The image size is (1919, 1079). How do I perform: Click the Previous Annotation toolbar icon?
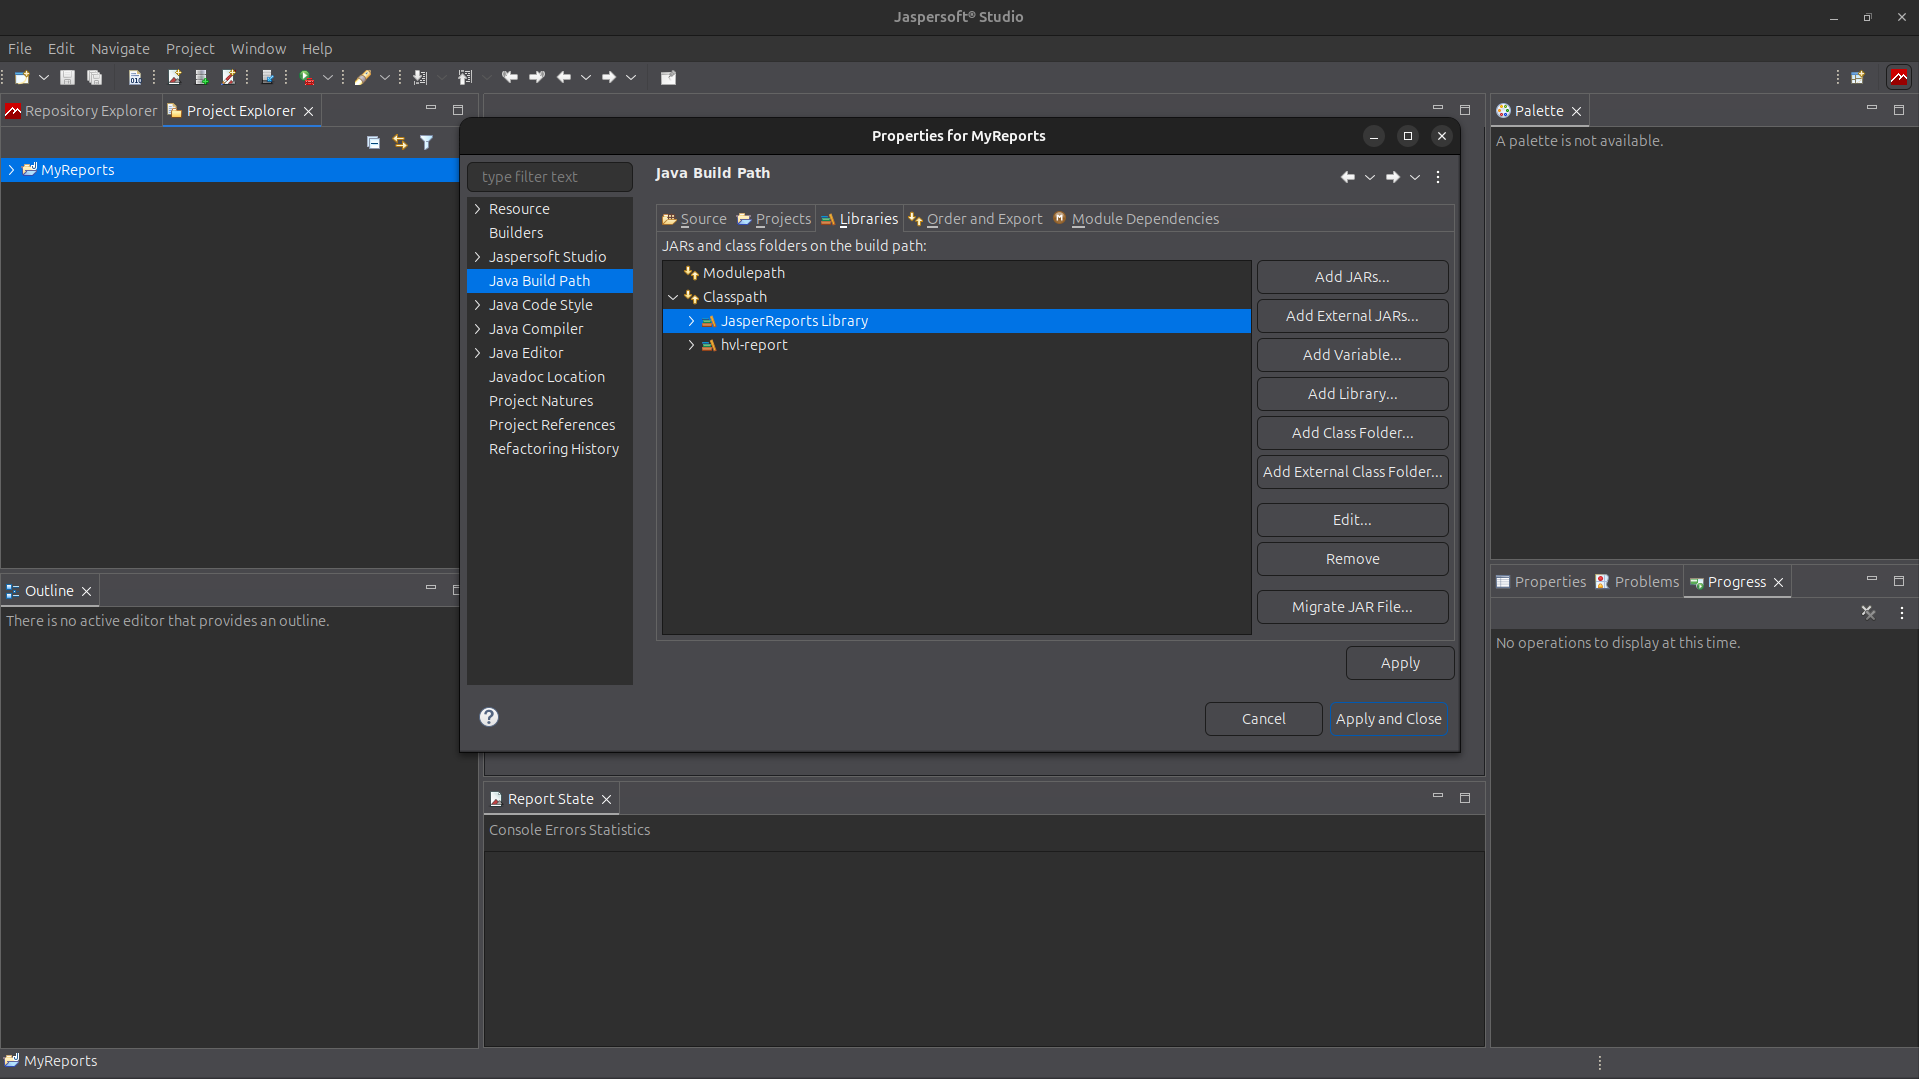point(465,77)
